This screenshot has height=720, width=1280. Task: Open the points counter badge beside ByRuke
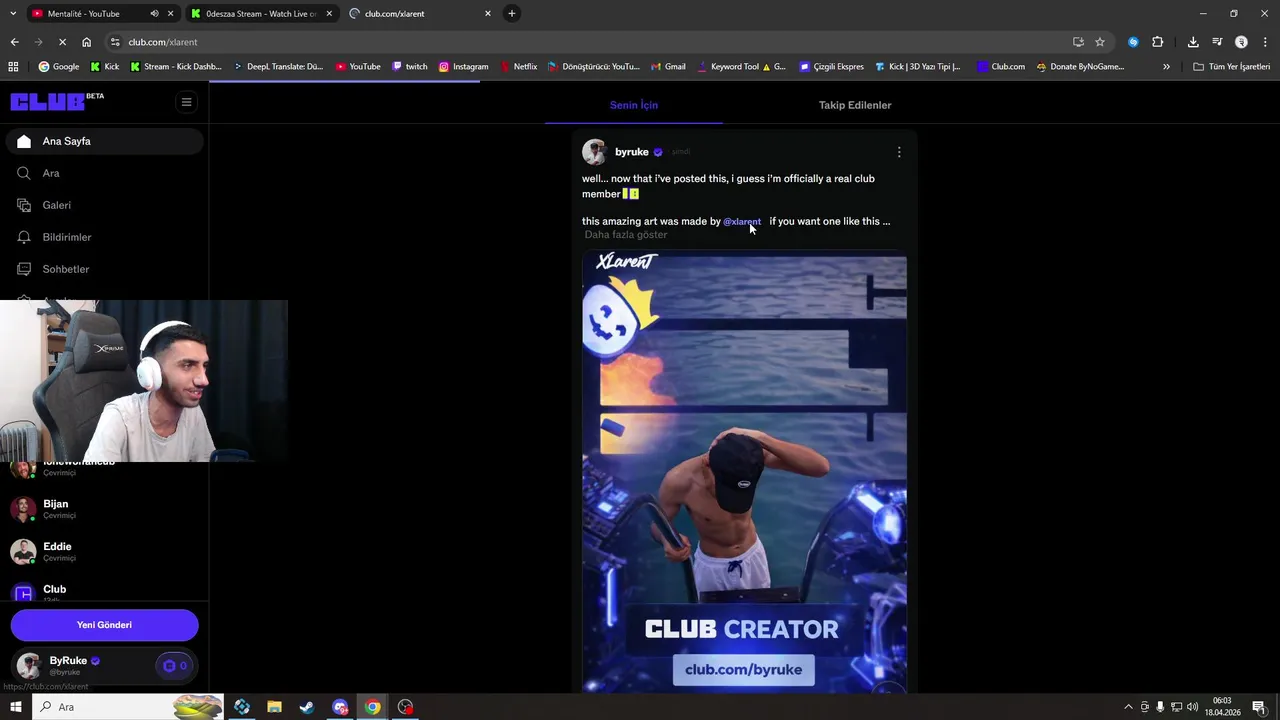[x=174, y=666]
